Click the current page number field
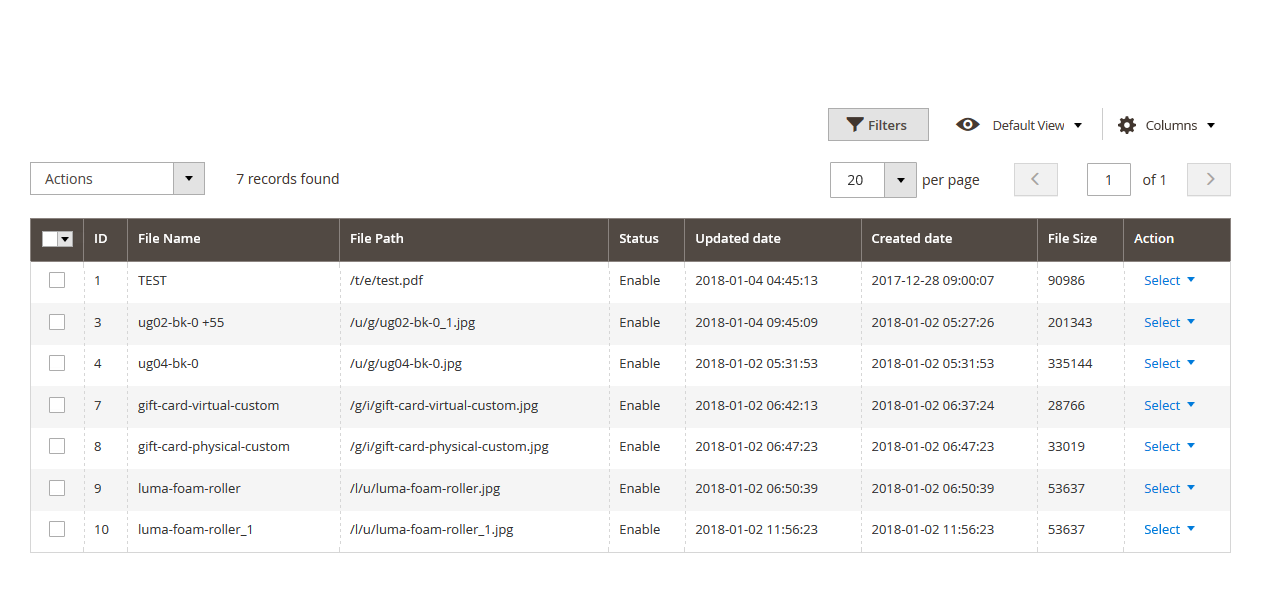1261x608 pixels. click(x=1108, y=180)
